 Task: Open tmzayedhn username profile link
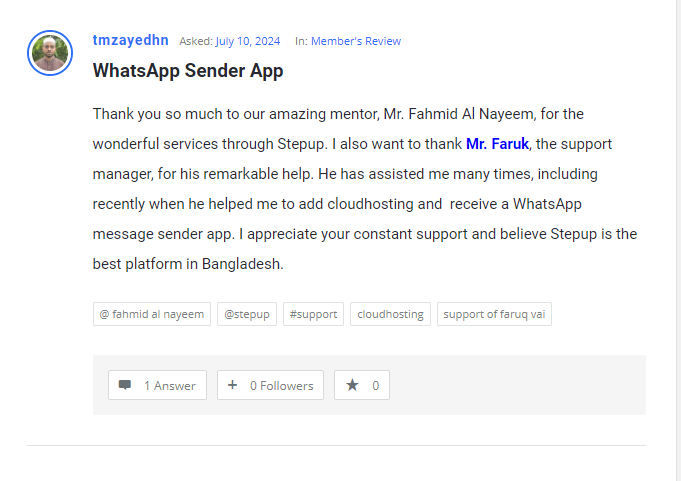(130, 41)
